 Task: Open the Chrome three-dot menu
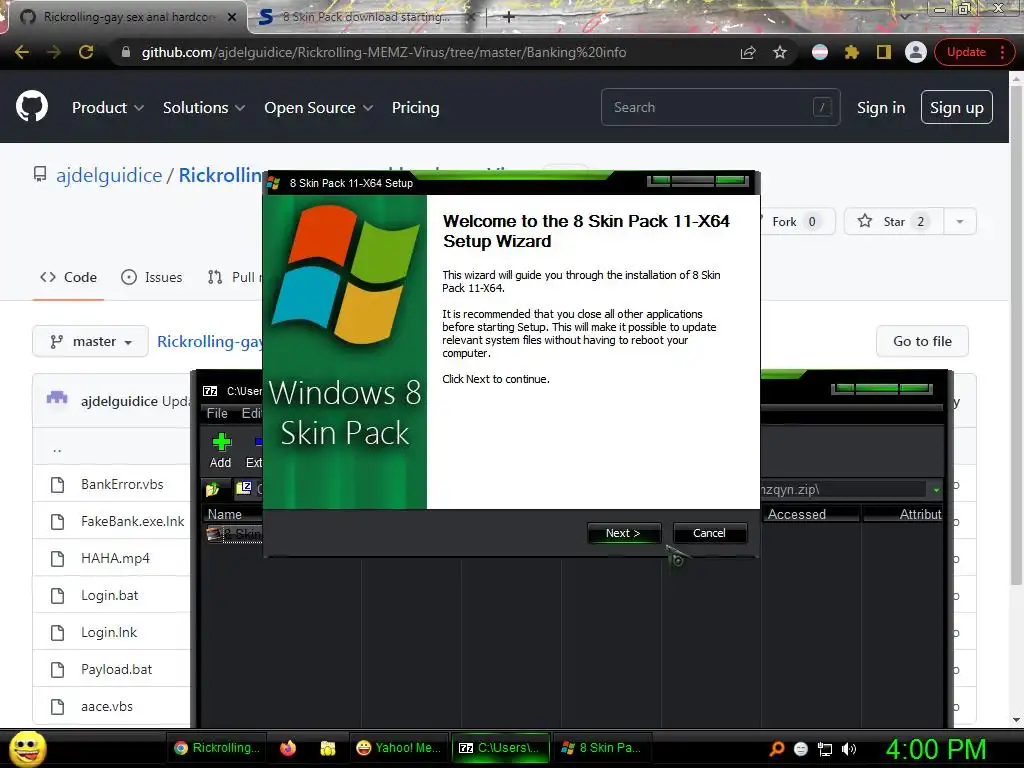click(x=1002, y=52)
